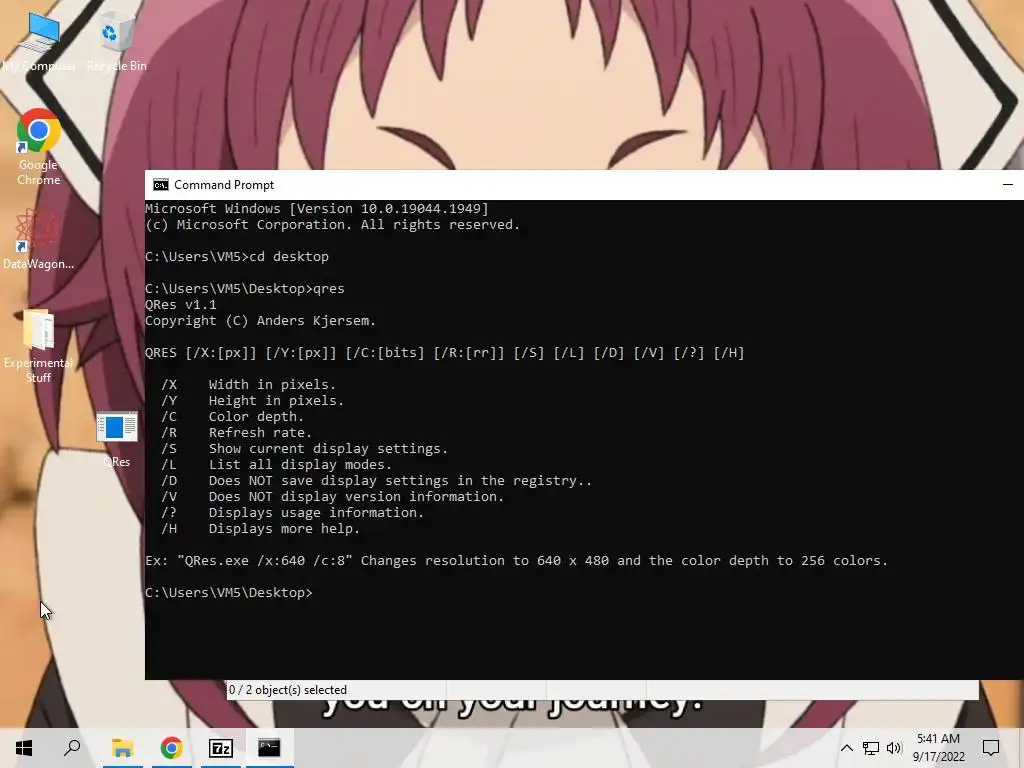Open the My Computer desktop icon

[x=39, y=41]
